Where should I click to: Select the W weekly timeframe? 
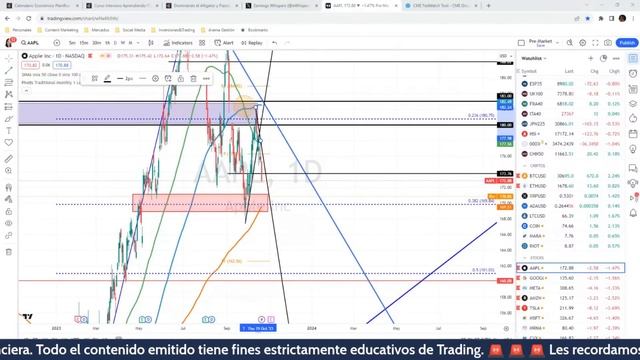click(x=123, y=43)
